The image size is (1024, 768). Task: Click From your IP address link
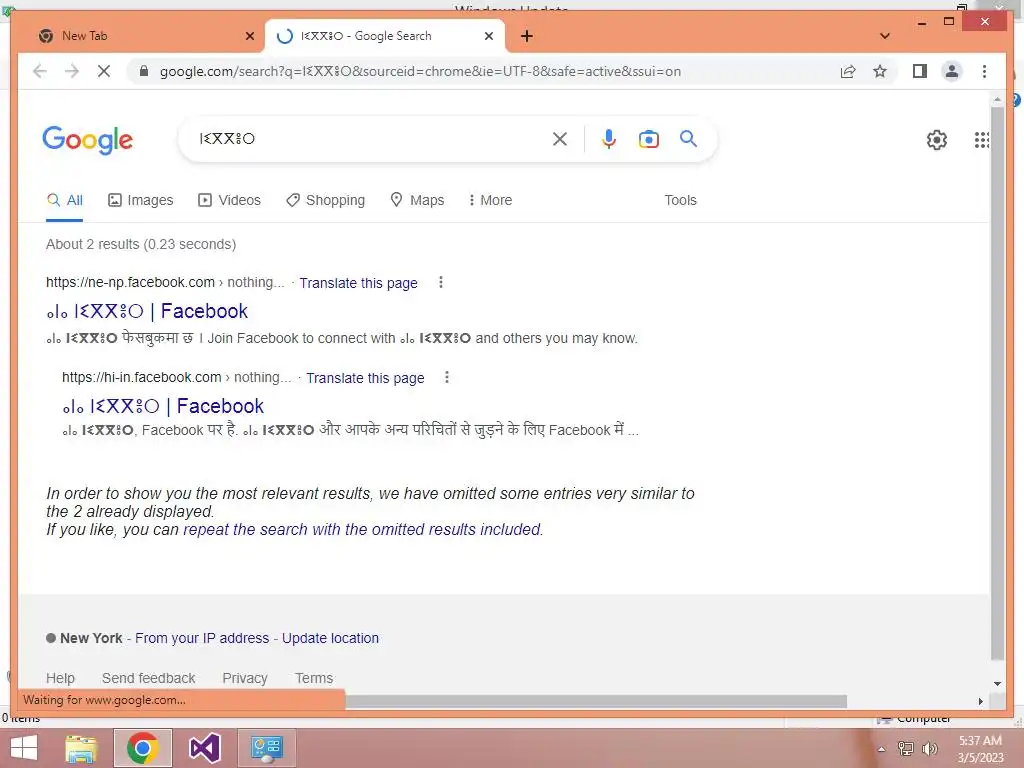pos(202,638)
